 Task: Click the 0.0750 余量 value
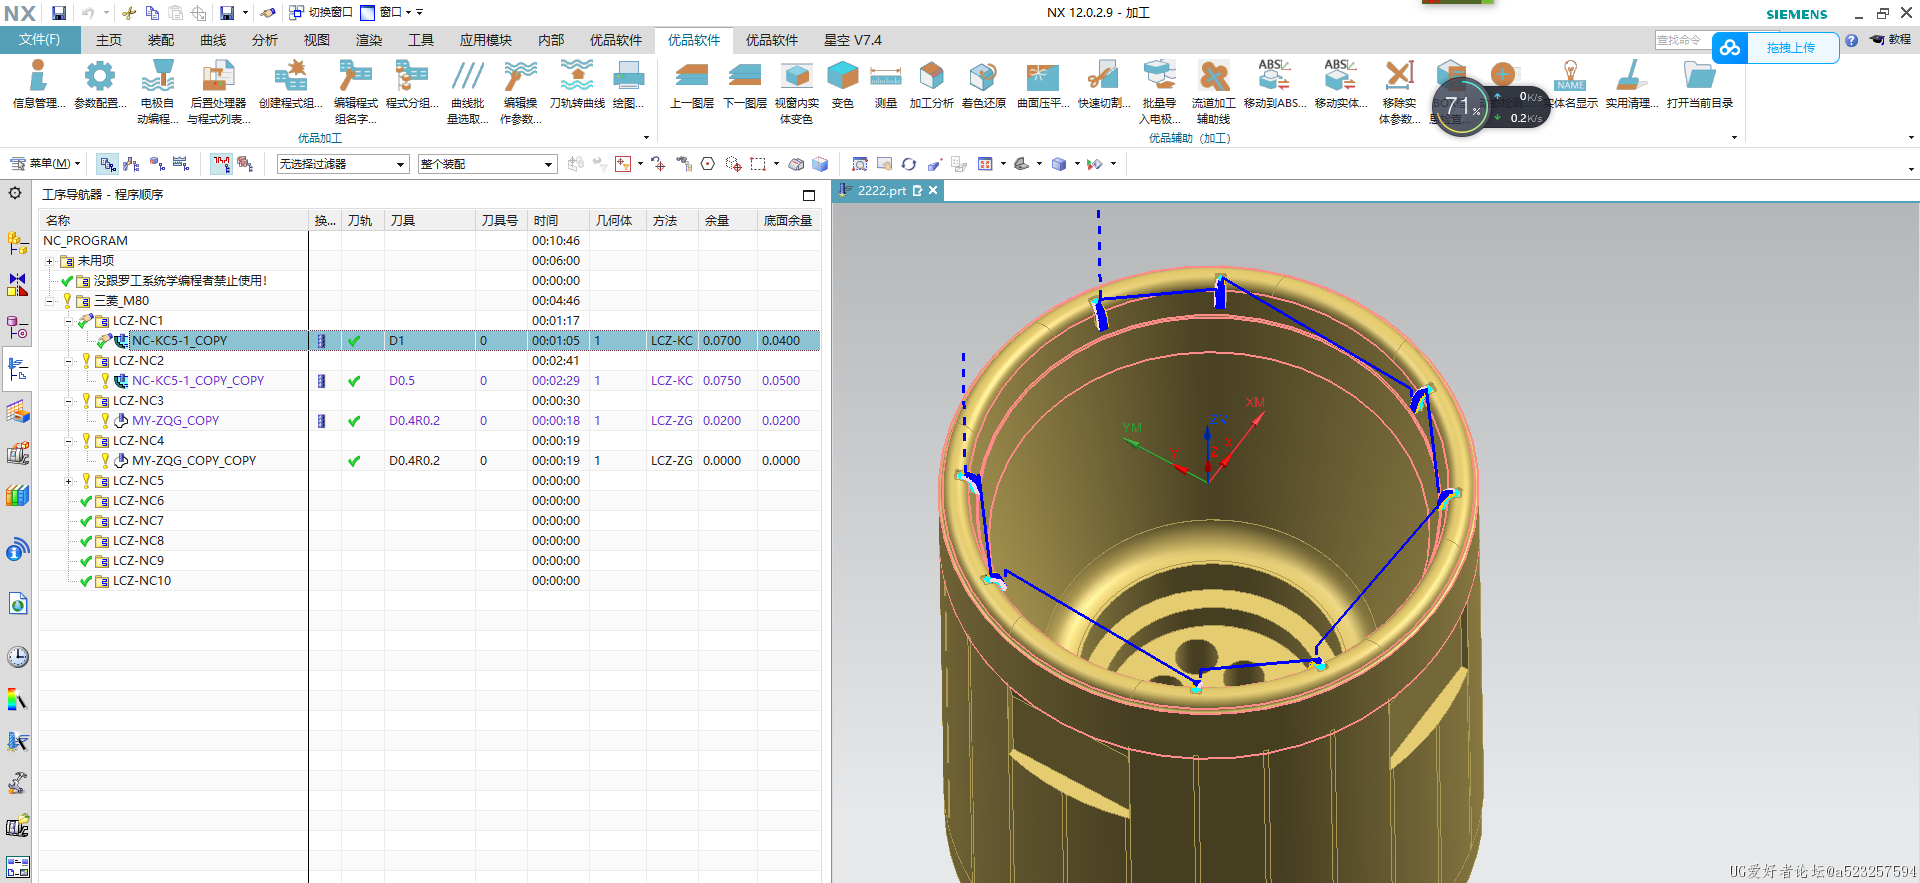point(722,381)
